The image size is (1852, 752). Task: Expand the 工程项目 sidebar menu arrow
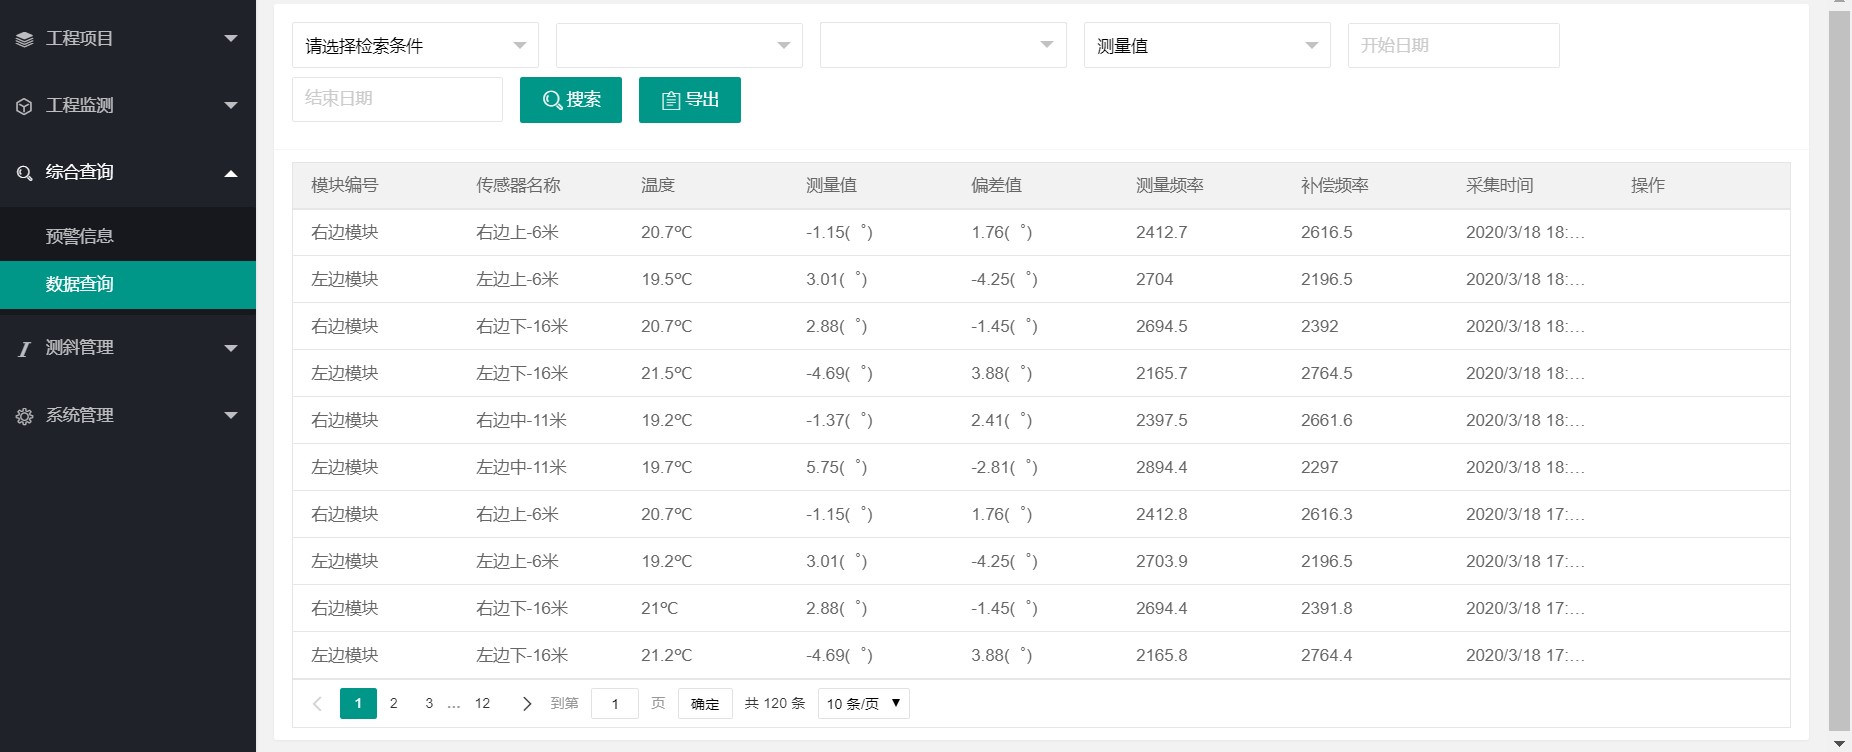click(x=231, y=39)
